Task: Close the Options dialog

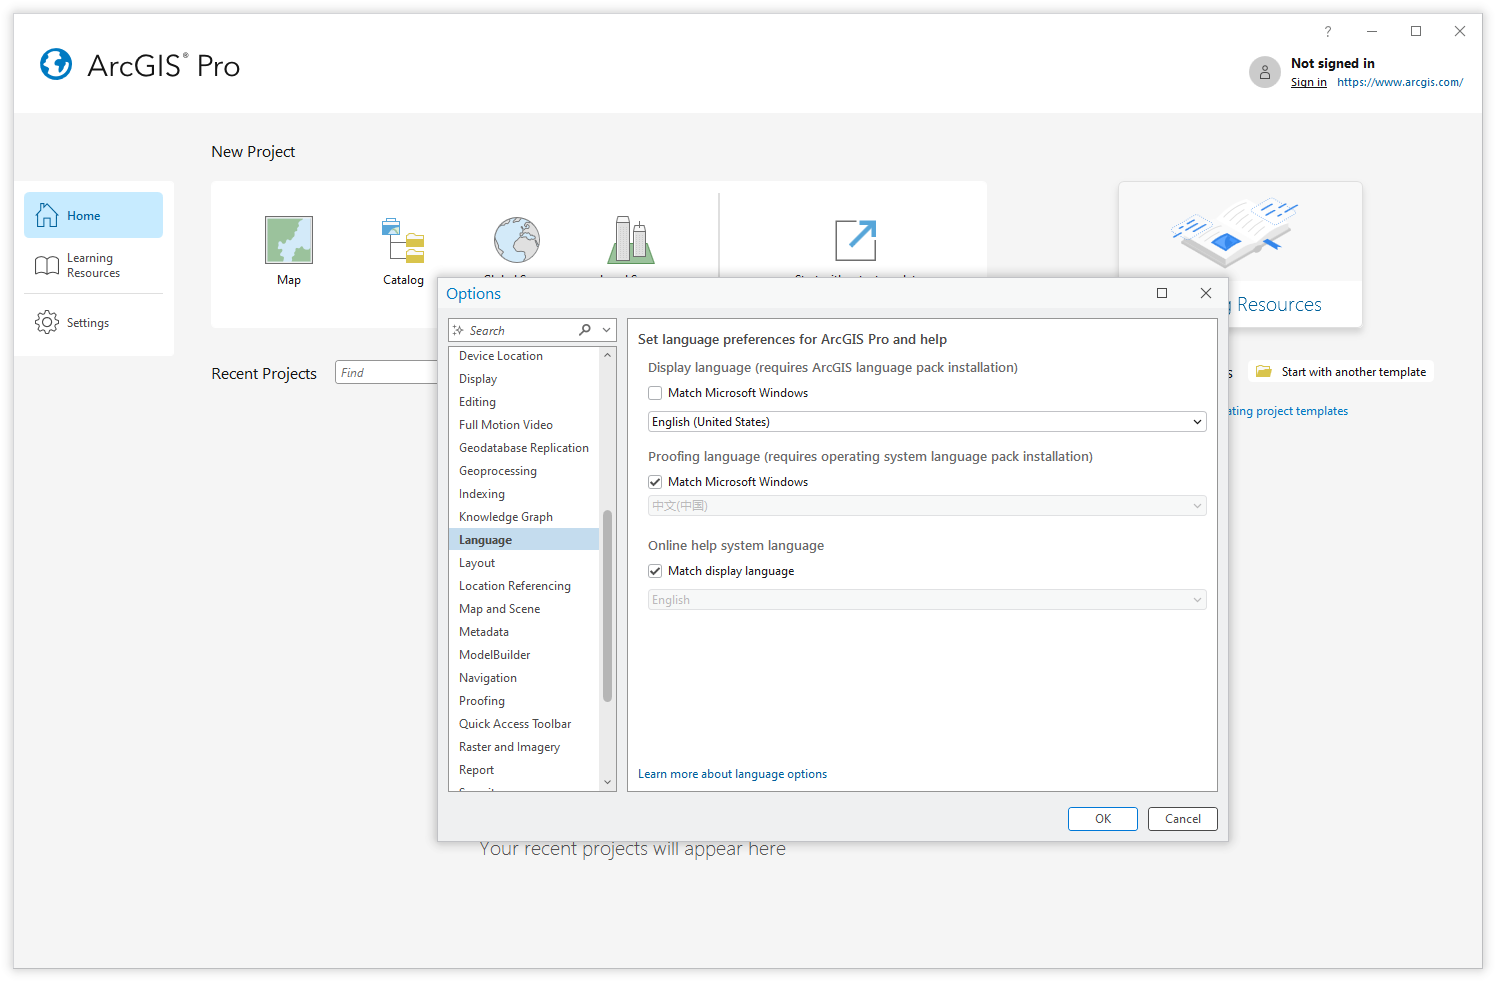Action: pos(1206,293)
